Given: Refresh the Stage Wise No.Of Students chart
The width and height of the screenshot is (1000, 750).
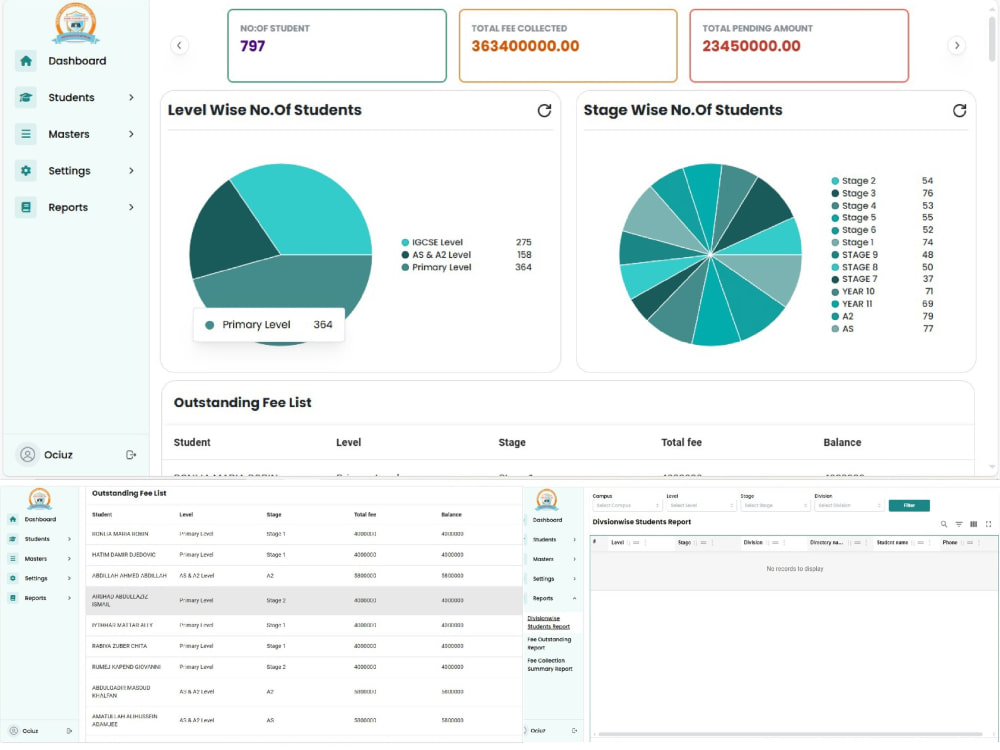Looking at the screenshot, I should point(959,110).
